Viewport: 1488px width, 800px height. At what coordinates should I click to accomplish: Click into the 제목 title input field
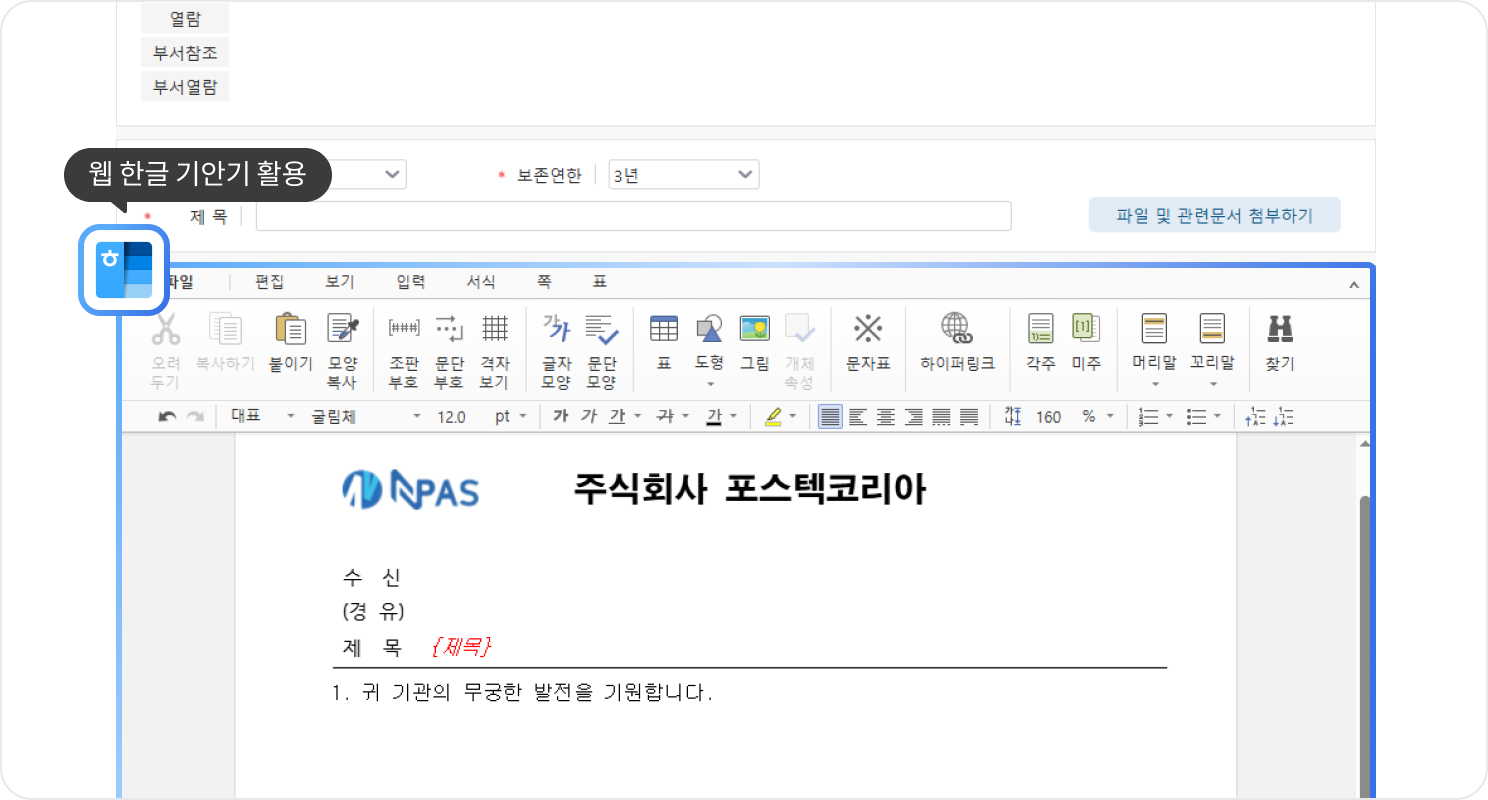click(x=634, y=216)
